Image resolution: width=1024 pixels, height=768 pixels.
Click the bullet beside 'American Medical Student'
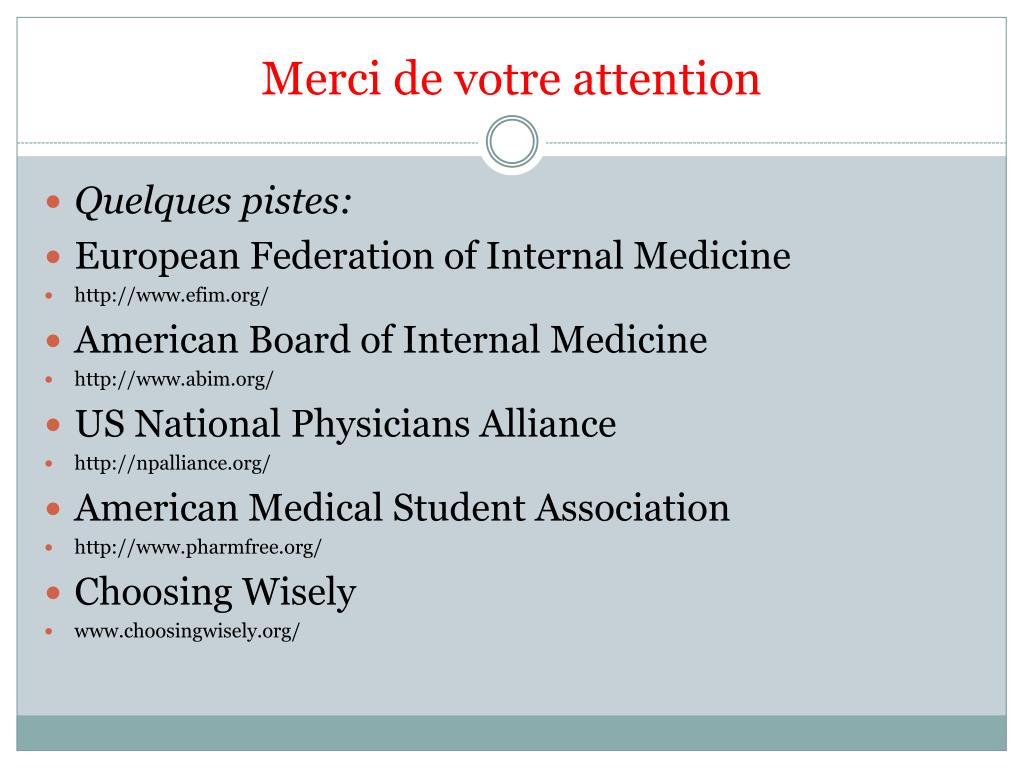click(54, 509)
